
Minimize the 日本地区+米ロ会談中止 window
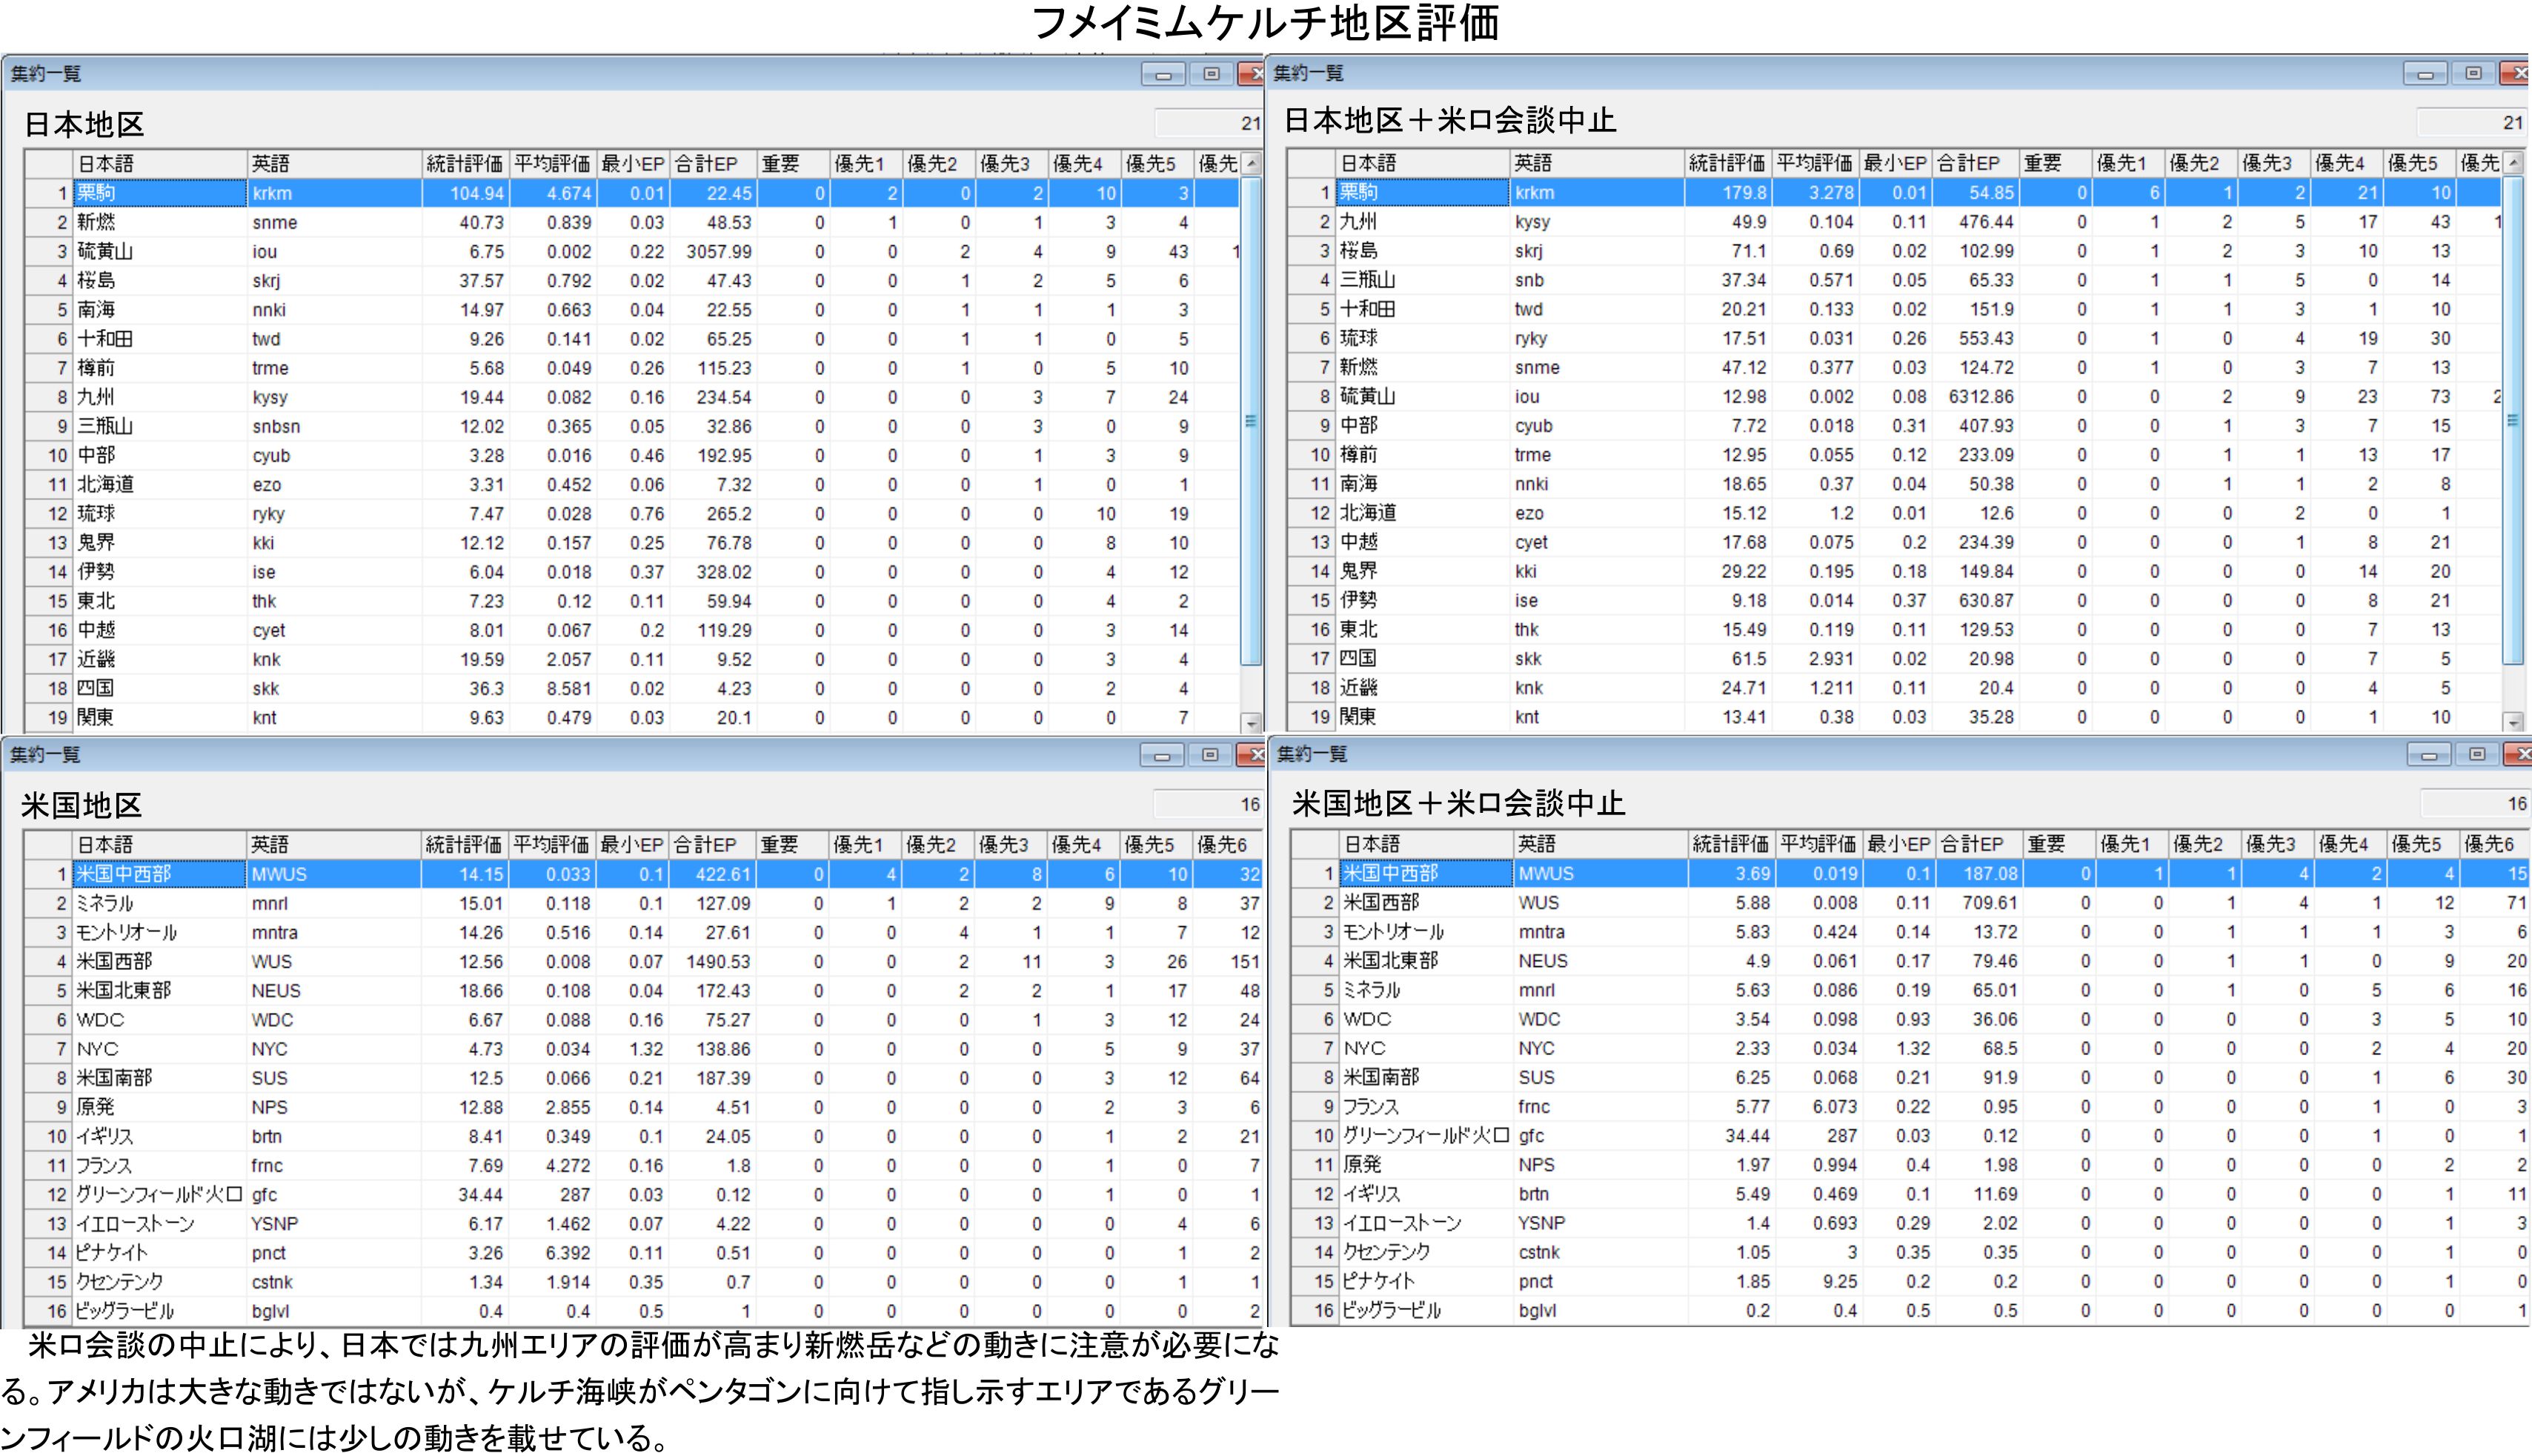2425,74
